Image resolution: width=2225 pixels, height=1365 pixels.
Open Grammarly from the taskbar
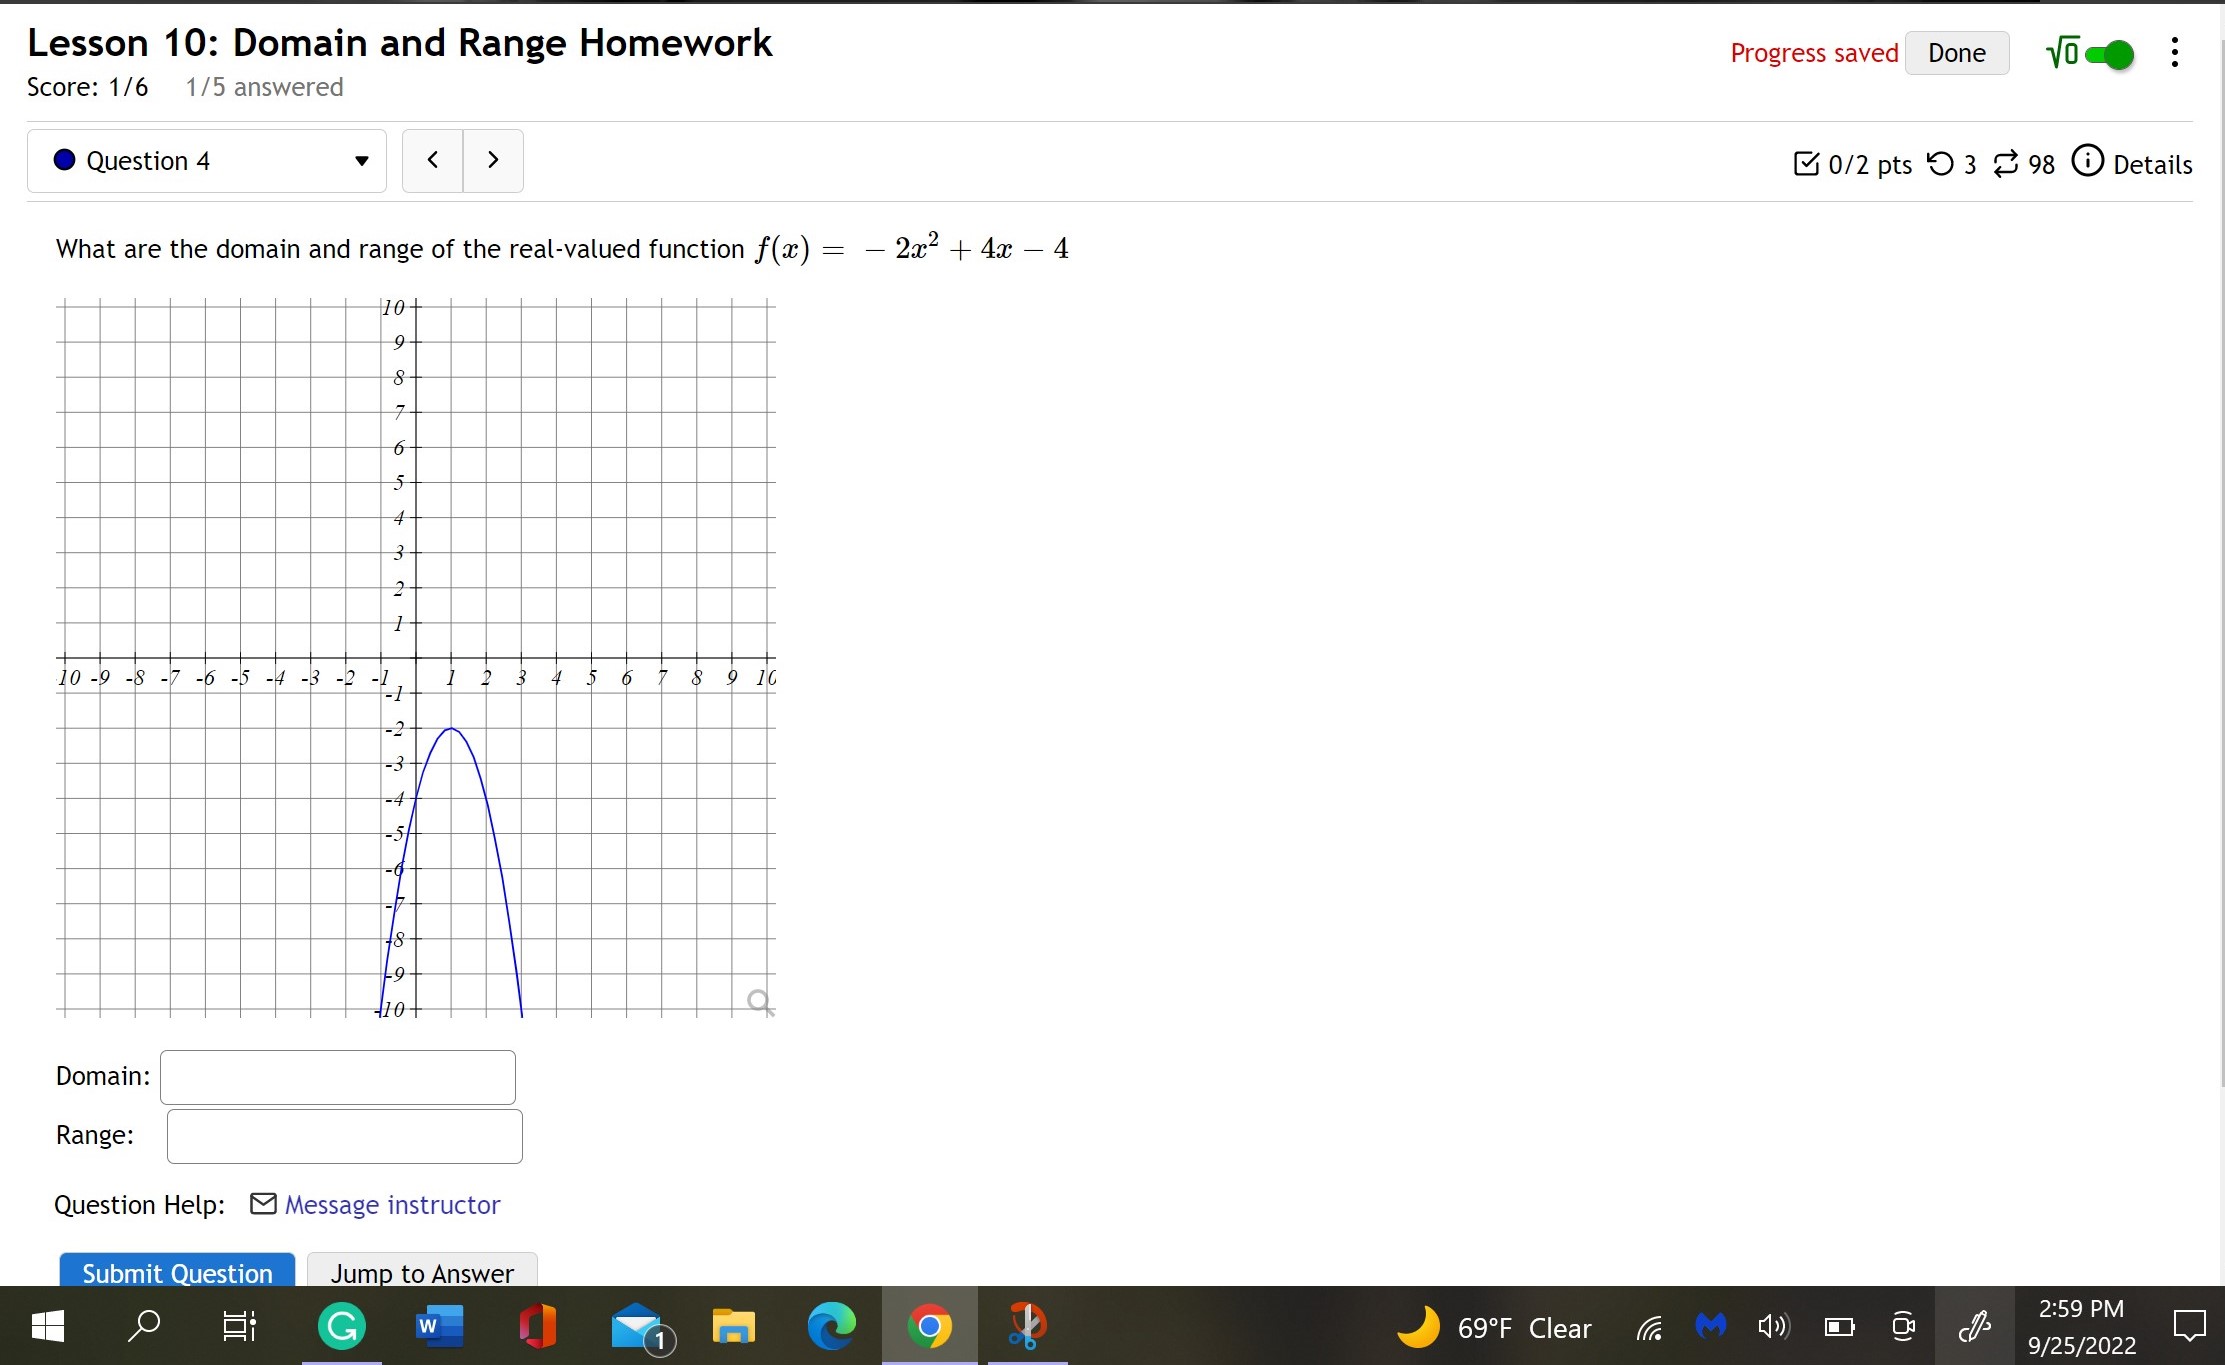[x=341, y=1327]
